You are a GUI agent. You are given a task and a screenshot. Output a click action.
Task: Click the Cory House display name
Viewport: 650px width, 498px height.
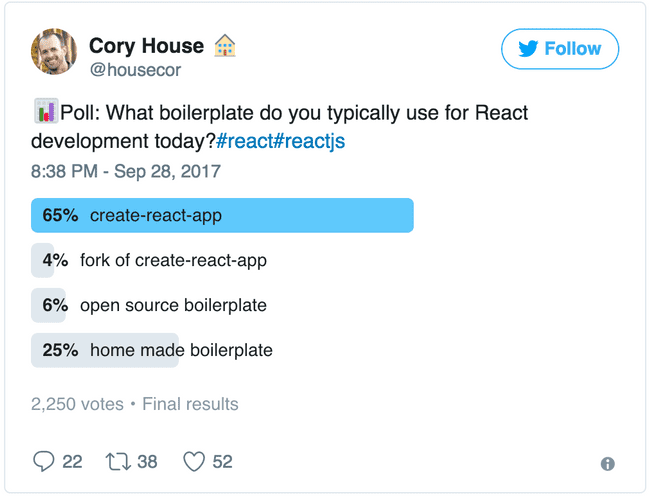pos(146,46)
